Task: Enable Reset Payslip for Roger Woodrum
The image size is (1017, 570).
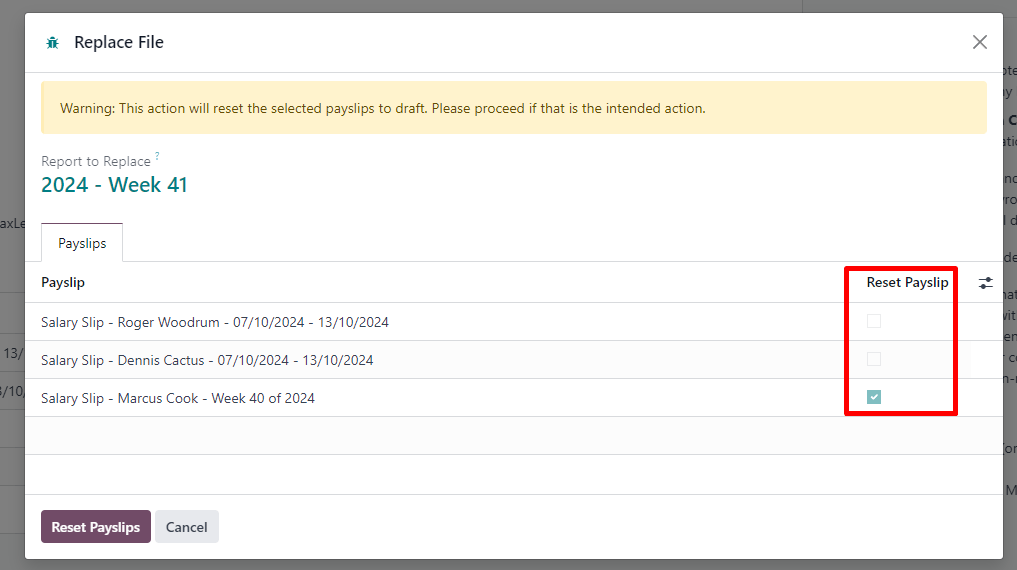Action: pos(874,322)
